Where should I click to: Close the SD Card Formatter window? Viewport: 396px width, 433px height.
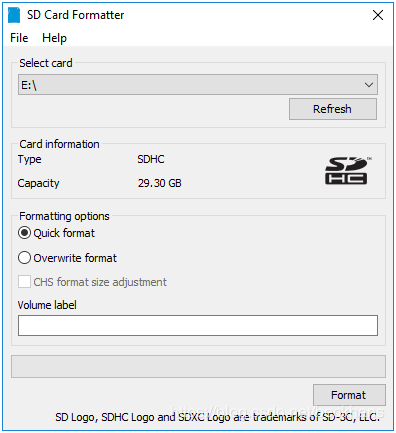click(378, 15)
